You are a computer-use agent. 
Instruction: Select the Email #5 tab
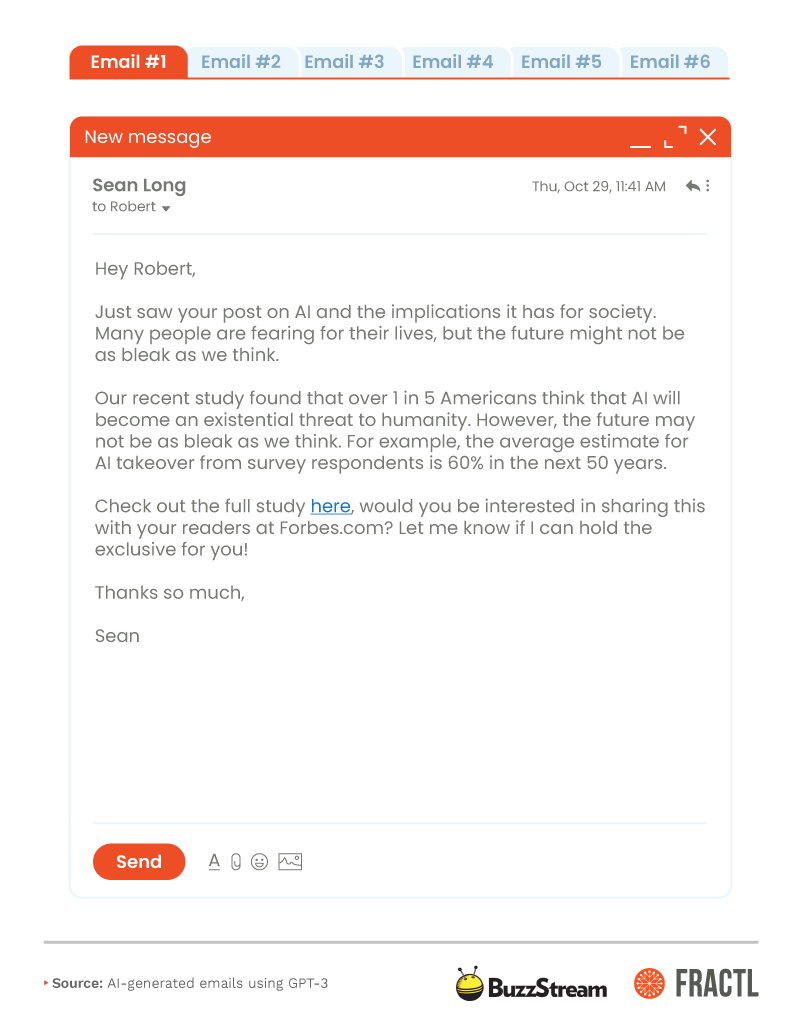(x=561, y=62)
